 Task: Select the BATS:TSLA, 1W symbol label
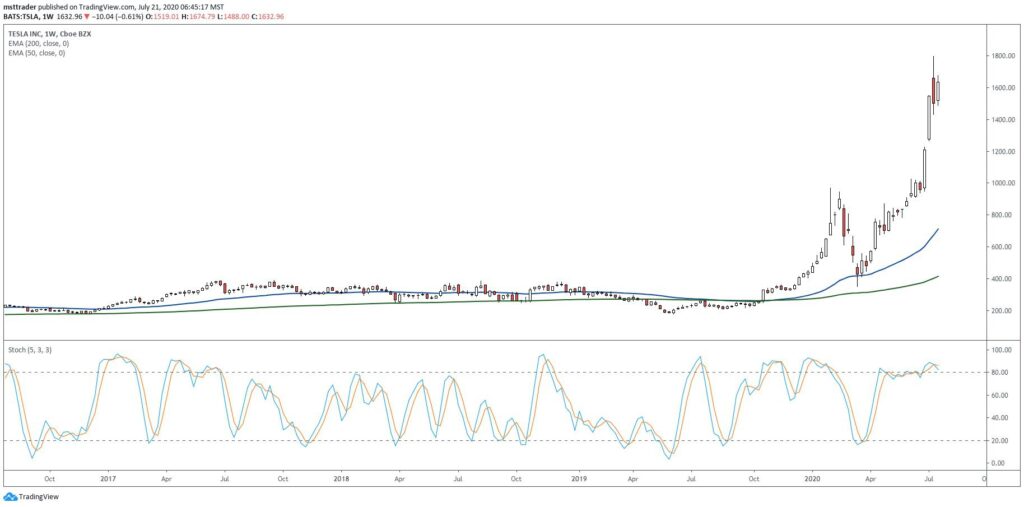[28, 16]
